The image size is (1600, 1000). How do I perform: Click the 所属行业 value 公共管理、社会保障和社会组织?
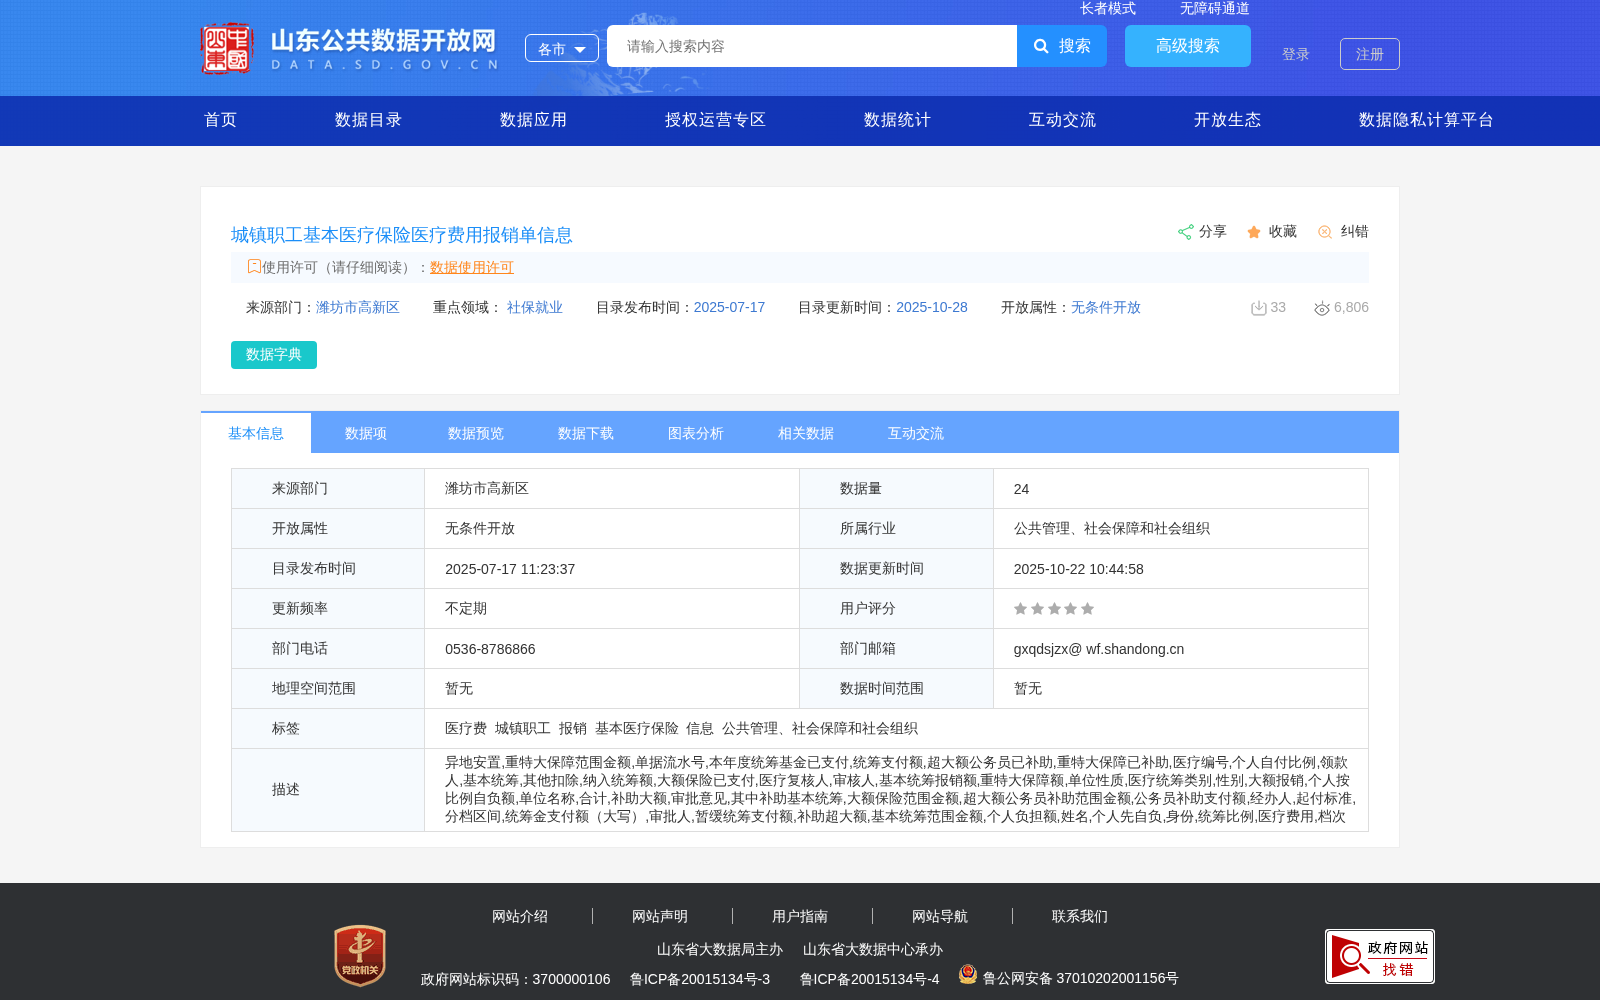1112,529
